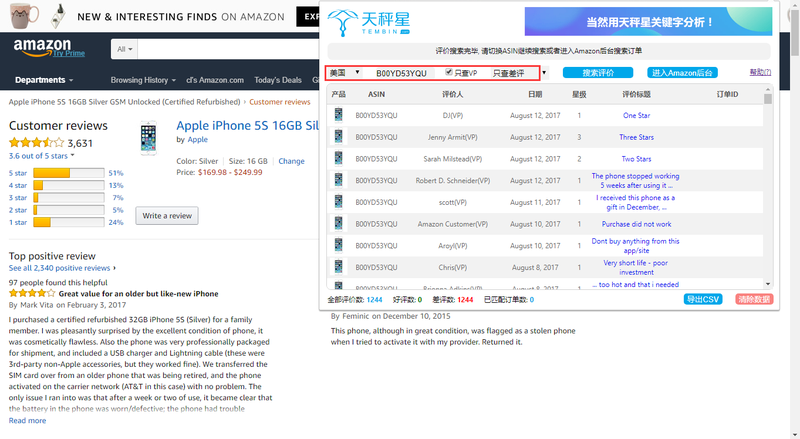The height and width of the screenshot is (439, 800).
Task: Click product image in Chris(VP) row
Action: (338, 267)
